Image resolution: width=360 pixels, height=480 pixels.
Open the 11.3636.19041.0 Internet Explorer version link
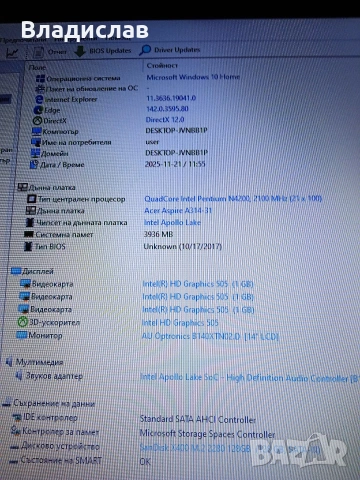[171, 98]
